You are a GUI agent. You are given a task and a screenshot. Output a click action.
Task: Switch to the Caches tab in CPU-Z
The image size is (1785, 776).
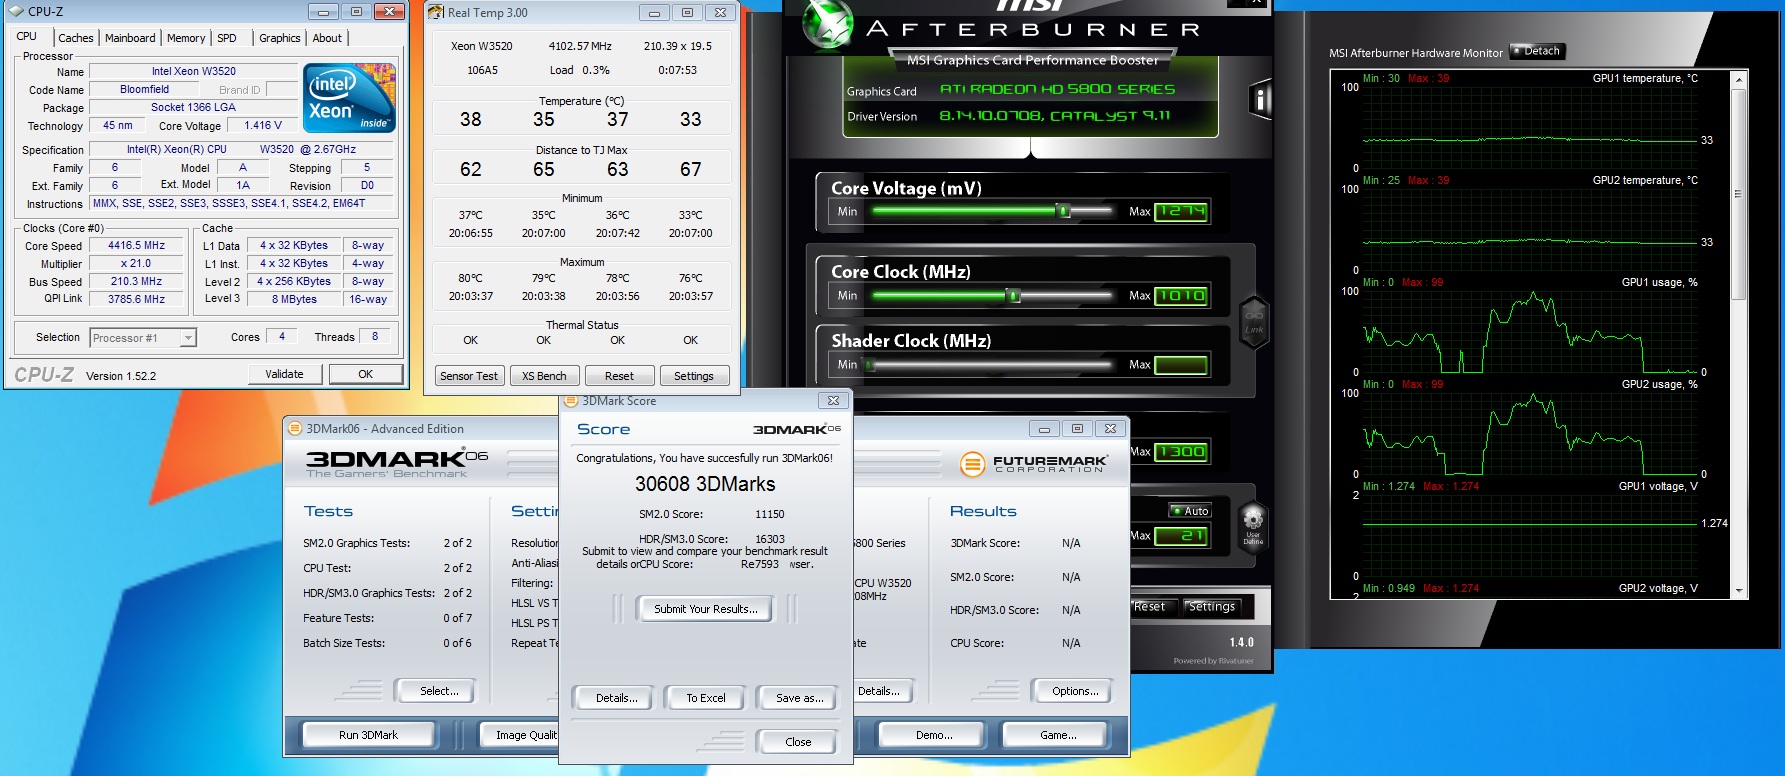click(76, 38)
